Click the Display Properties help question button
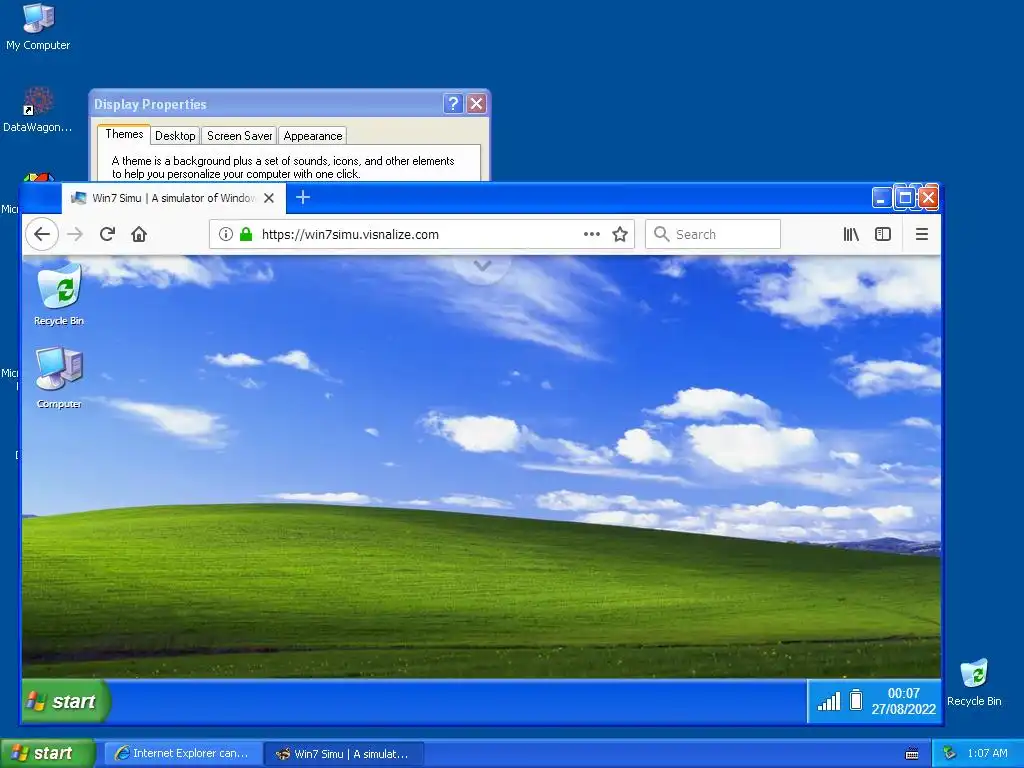The image size is (1024, 768). tap(453, 103)
